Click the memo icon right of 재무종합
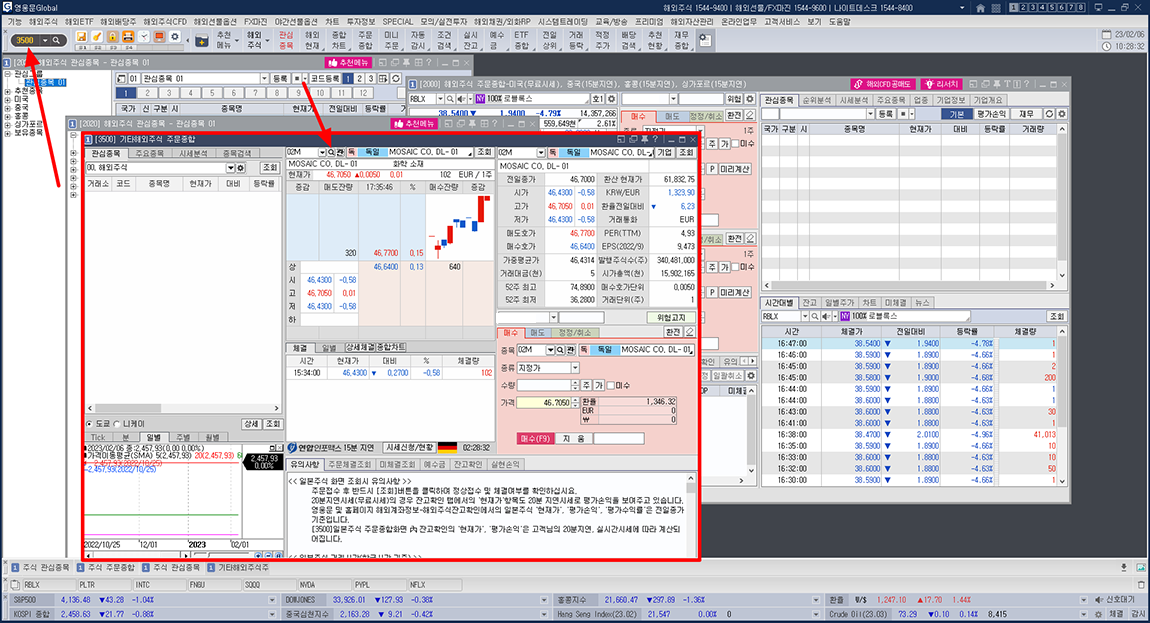This screenshot has width=1150, height=623. pos(704,40)
